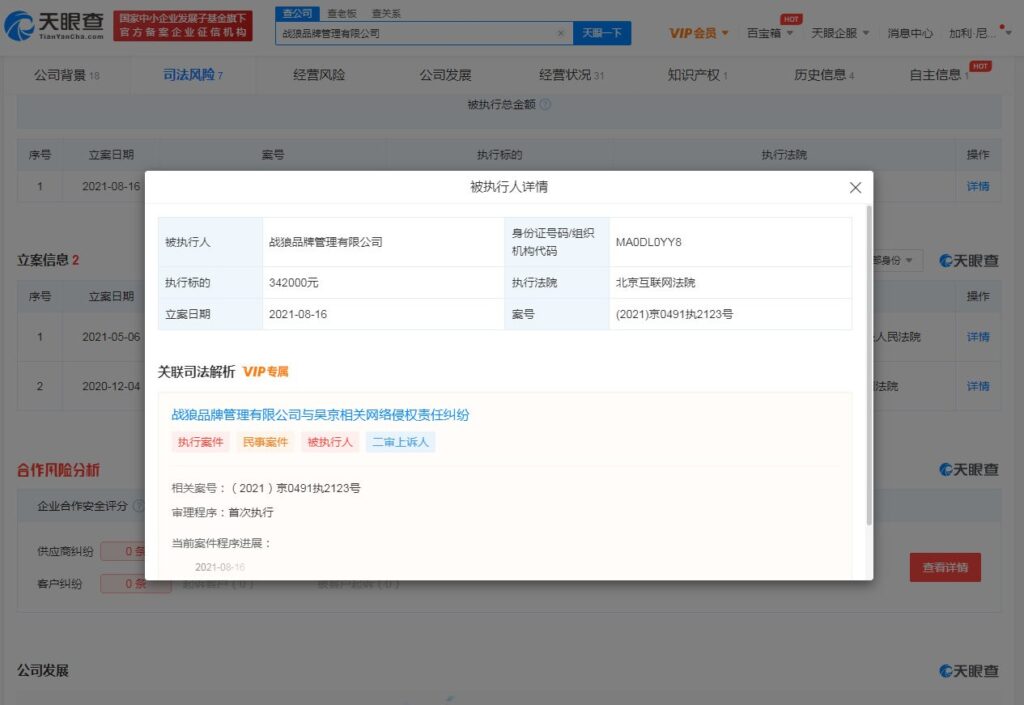
Task: Click the execution amount 342000元
Action: (294, 283)
